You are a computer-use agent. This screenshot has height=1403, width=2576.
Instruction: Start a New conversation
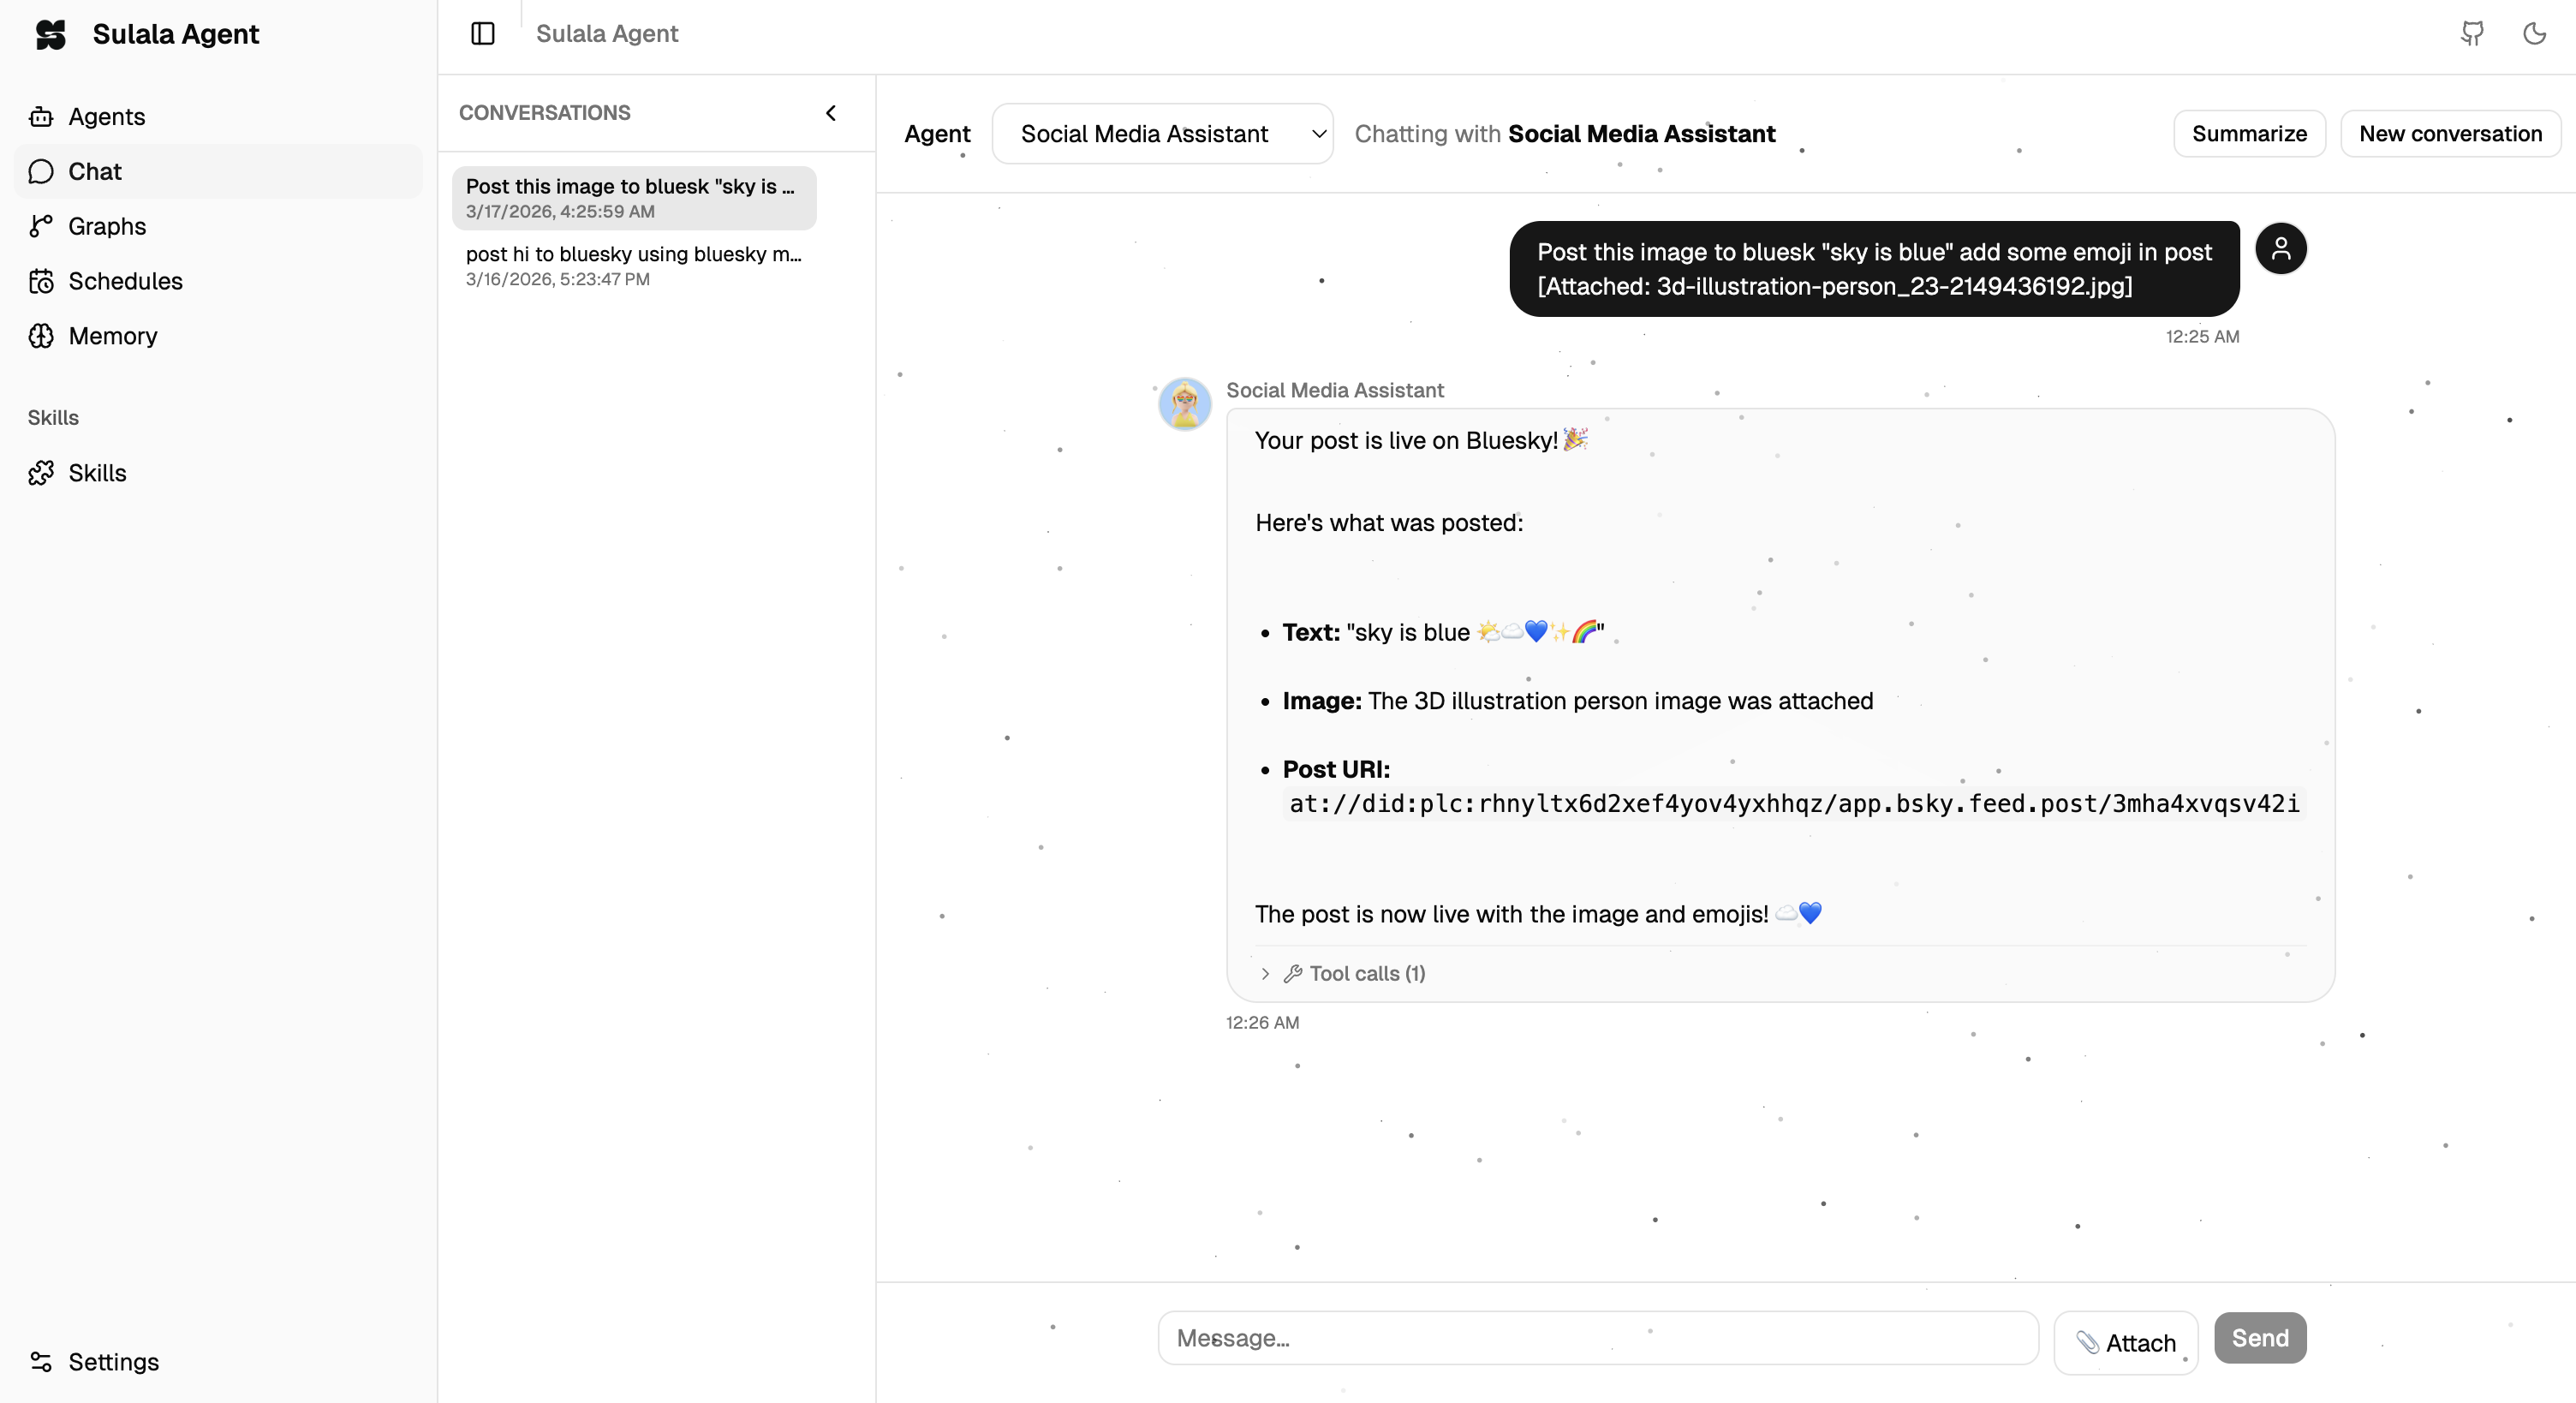click(2451, 133)
